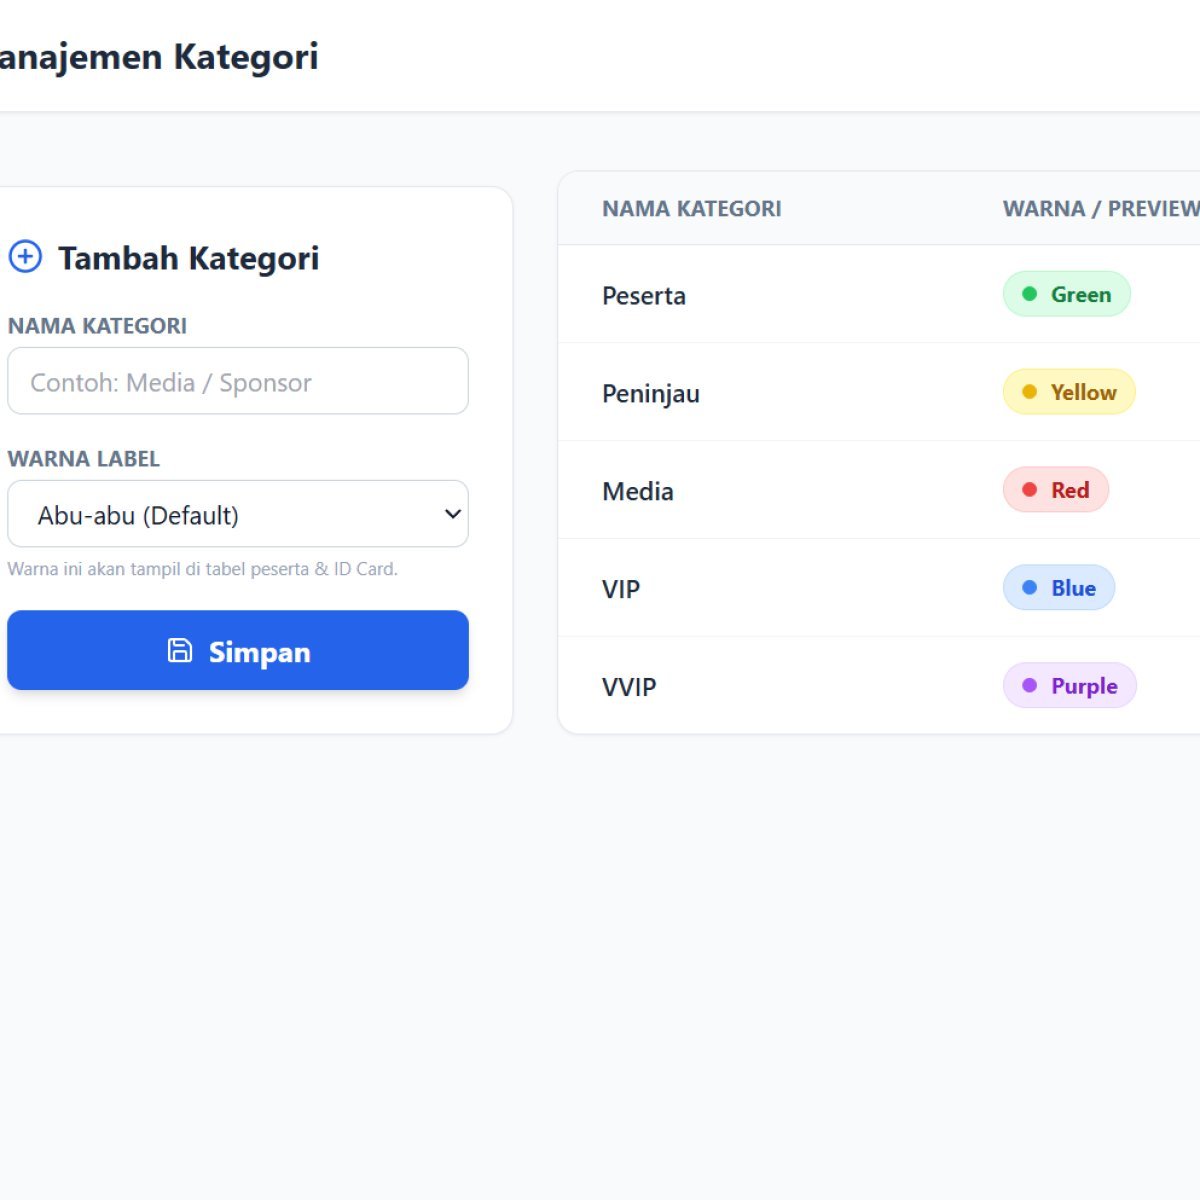The image size is (1200, 1200).
Task: Click the Warna Label field label
Action: [84, 459]
